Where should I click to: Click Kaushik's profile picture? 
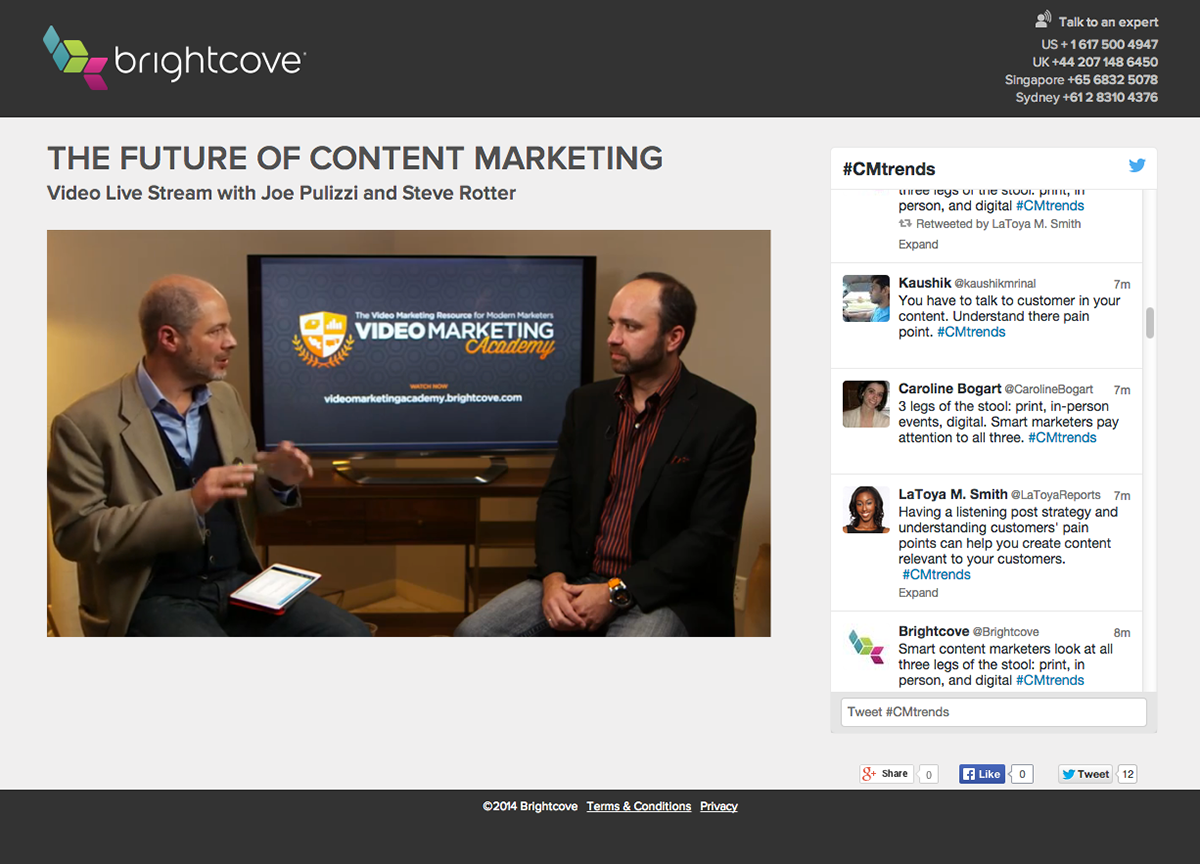[866, 298]
